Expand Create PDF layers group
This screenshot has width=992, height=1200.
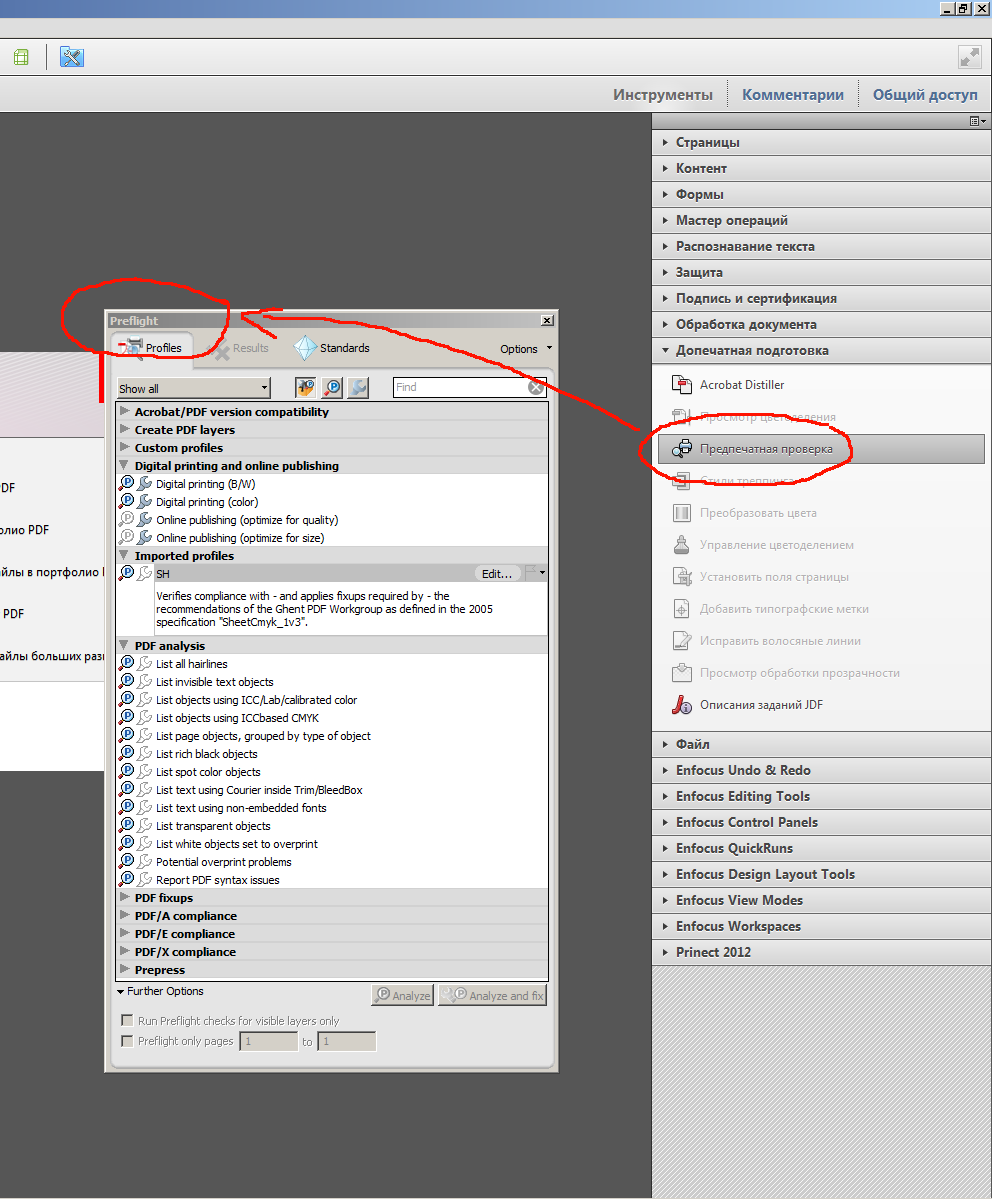[125, 430]
